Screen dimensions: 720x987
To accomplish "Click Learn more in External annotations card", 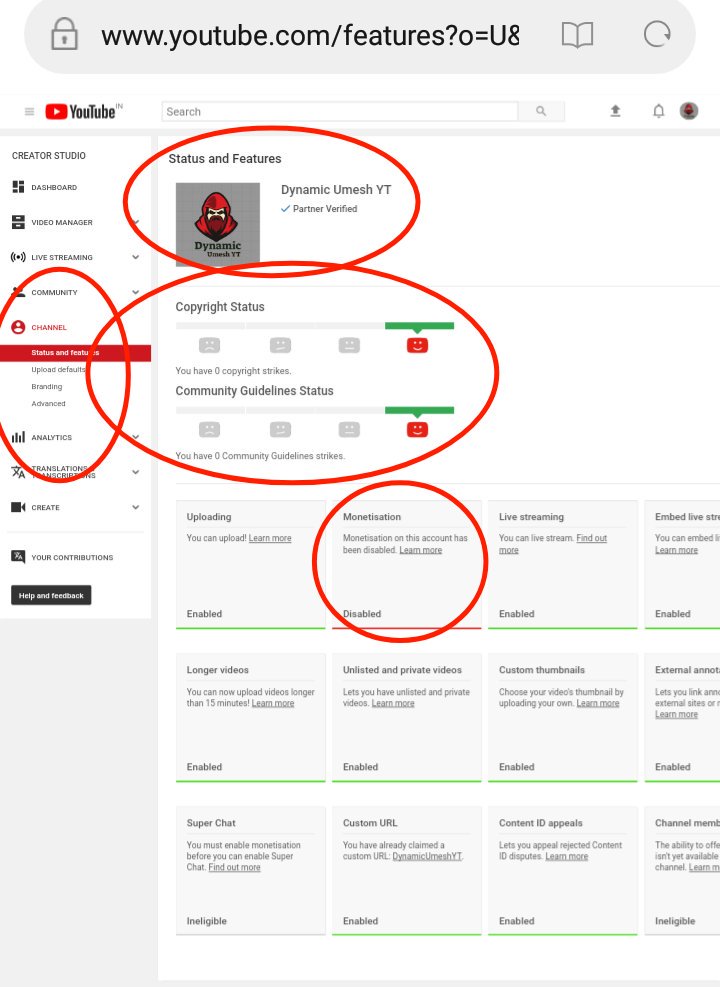I will click(x=677, y=714).
